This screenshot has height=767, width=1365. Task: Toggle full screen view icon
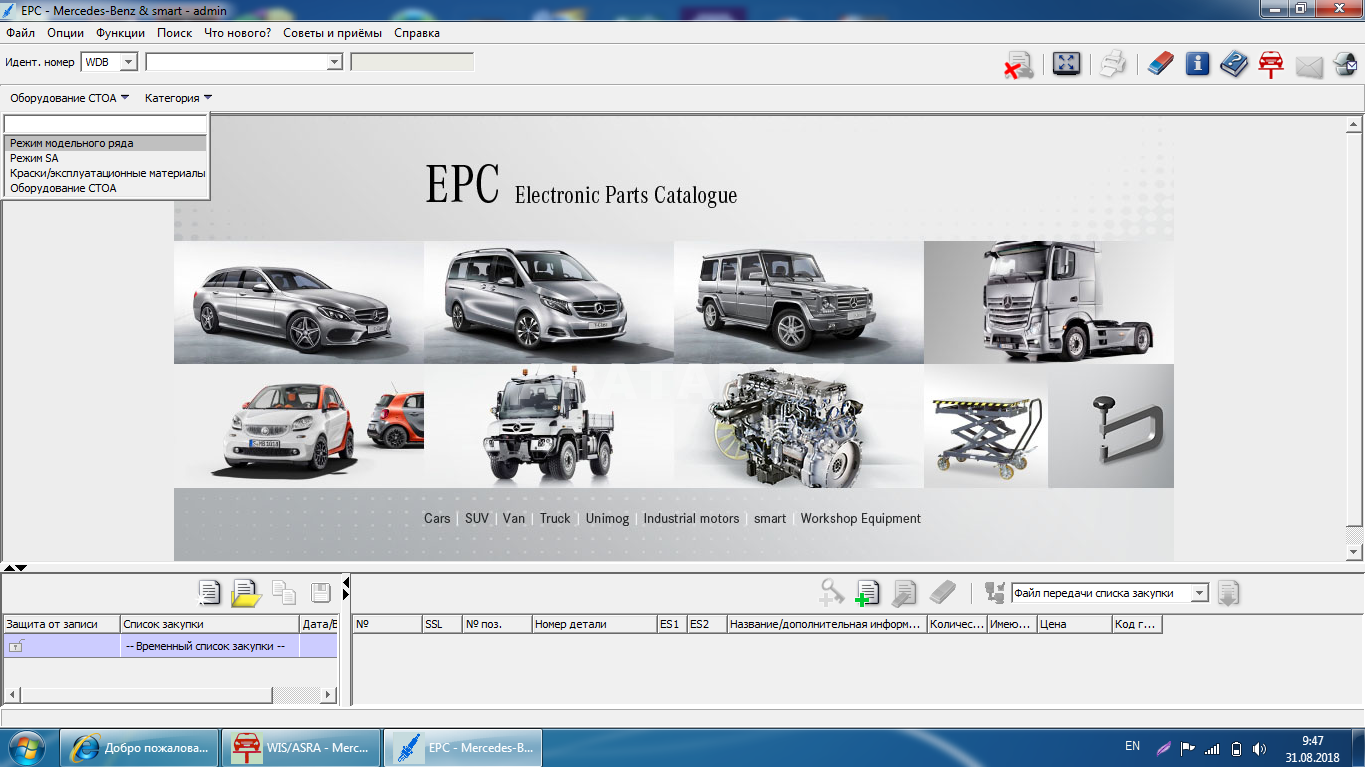click(1066, 64)
